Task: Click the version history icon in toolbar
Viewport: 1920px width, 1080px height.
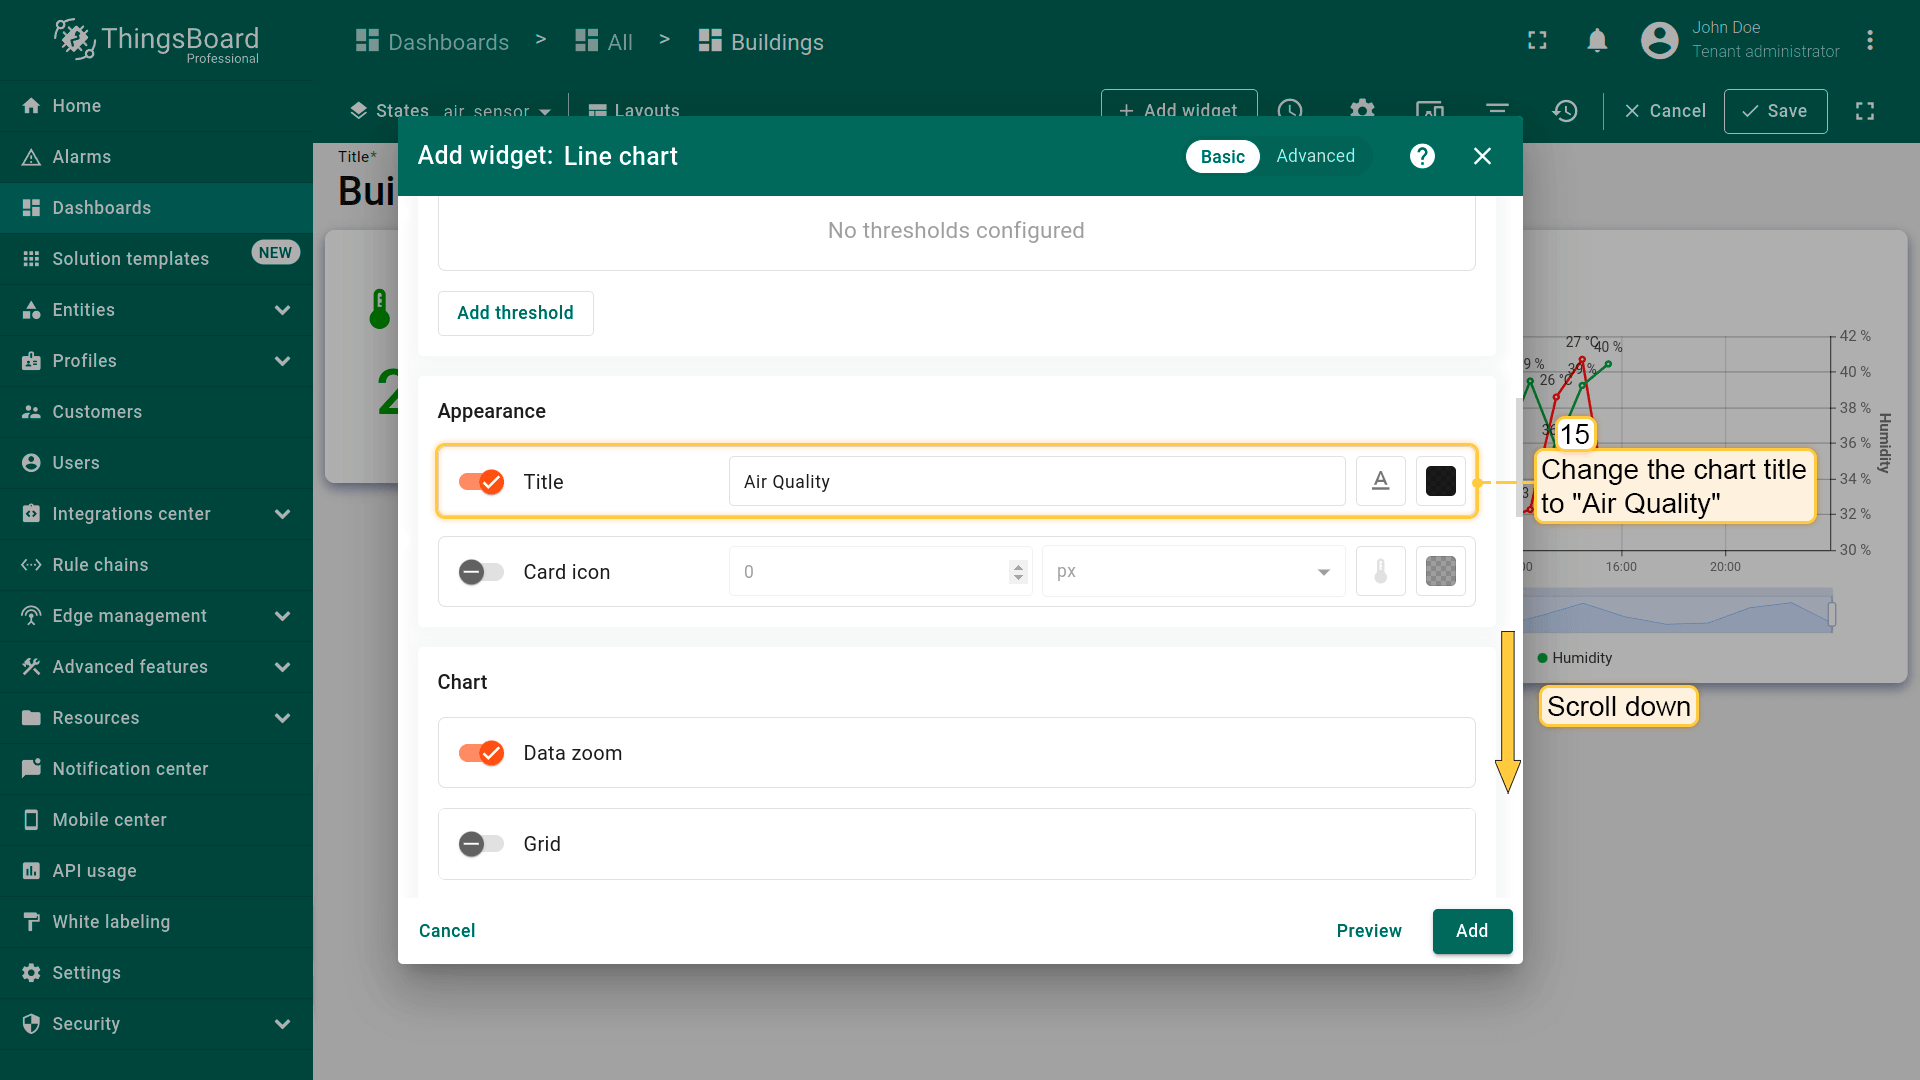Action: (x=1565, y=111)
